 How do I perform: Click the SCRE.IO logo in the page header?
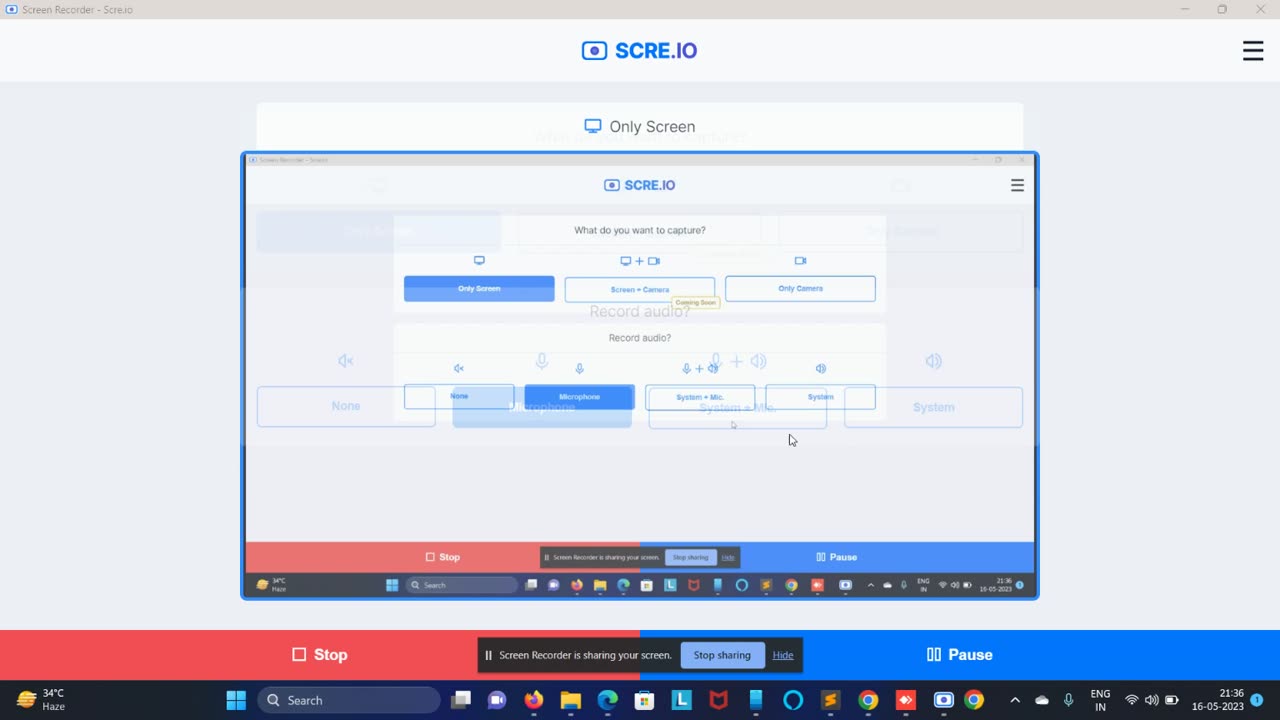640,51
